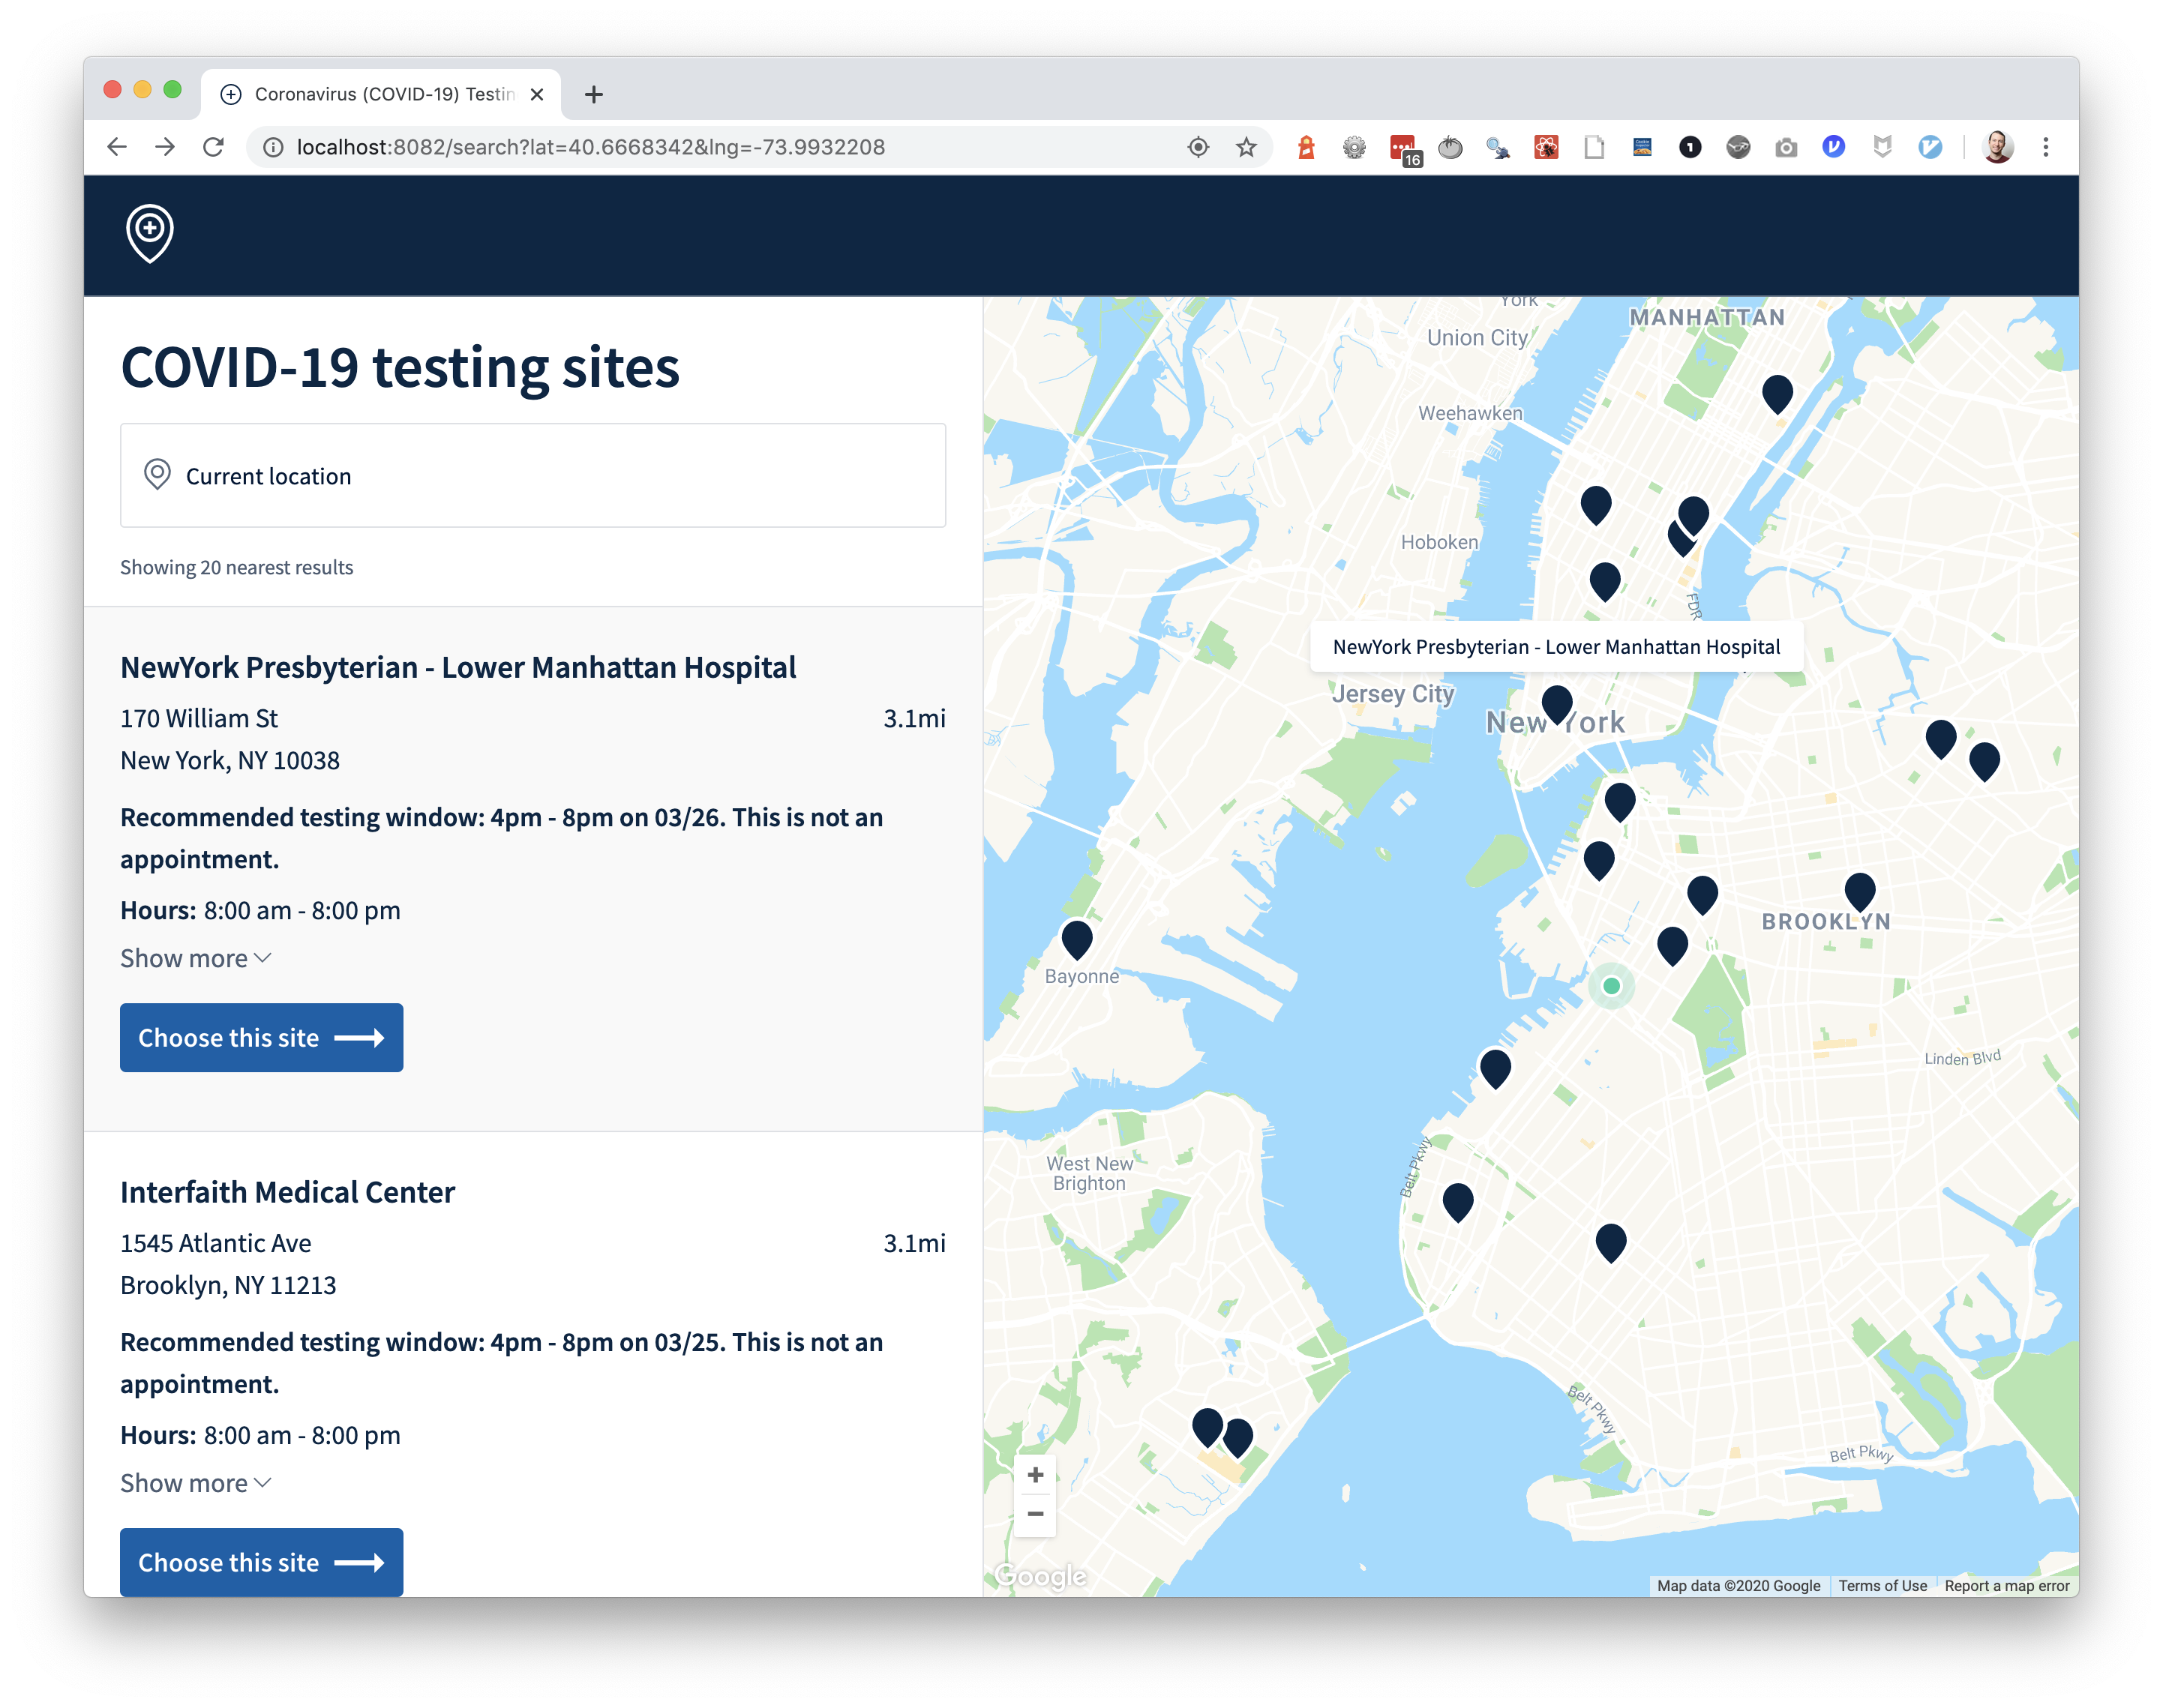This screenshot has height=1708, width=2163.
Task: Click the site logo pin icon in header
Action: pos(150,233)
